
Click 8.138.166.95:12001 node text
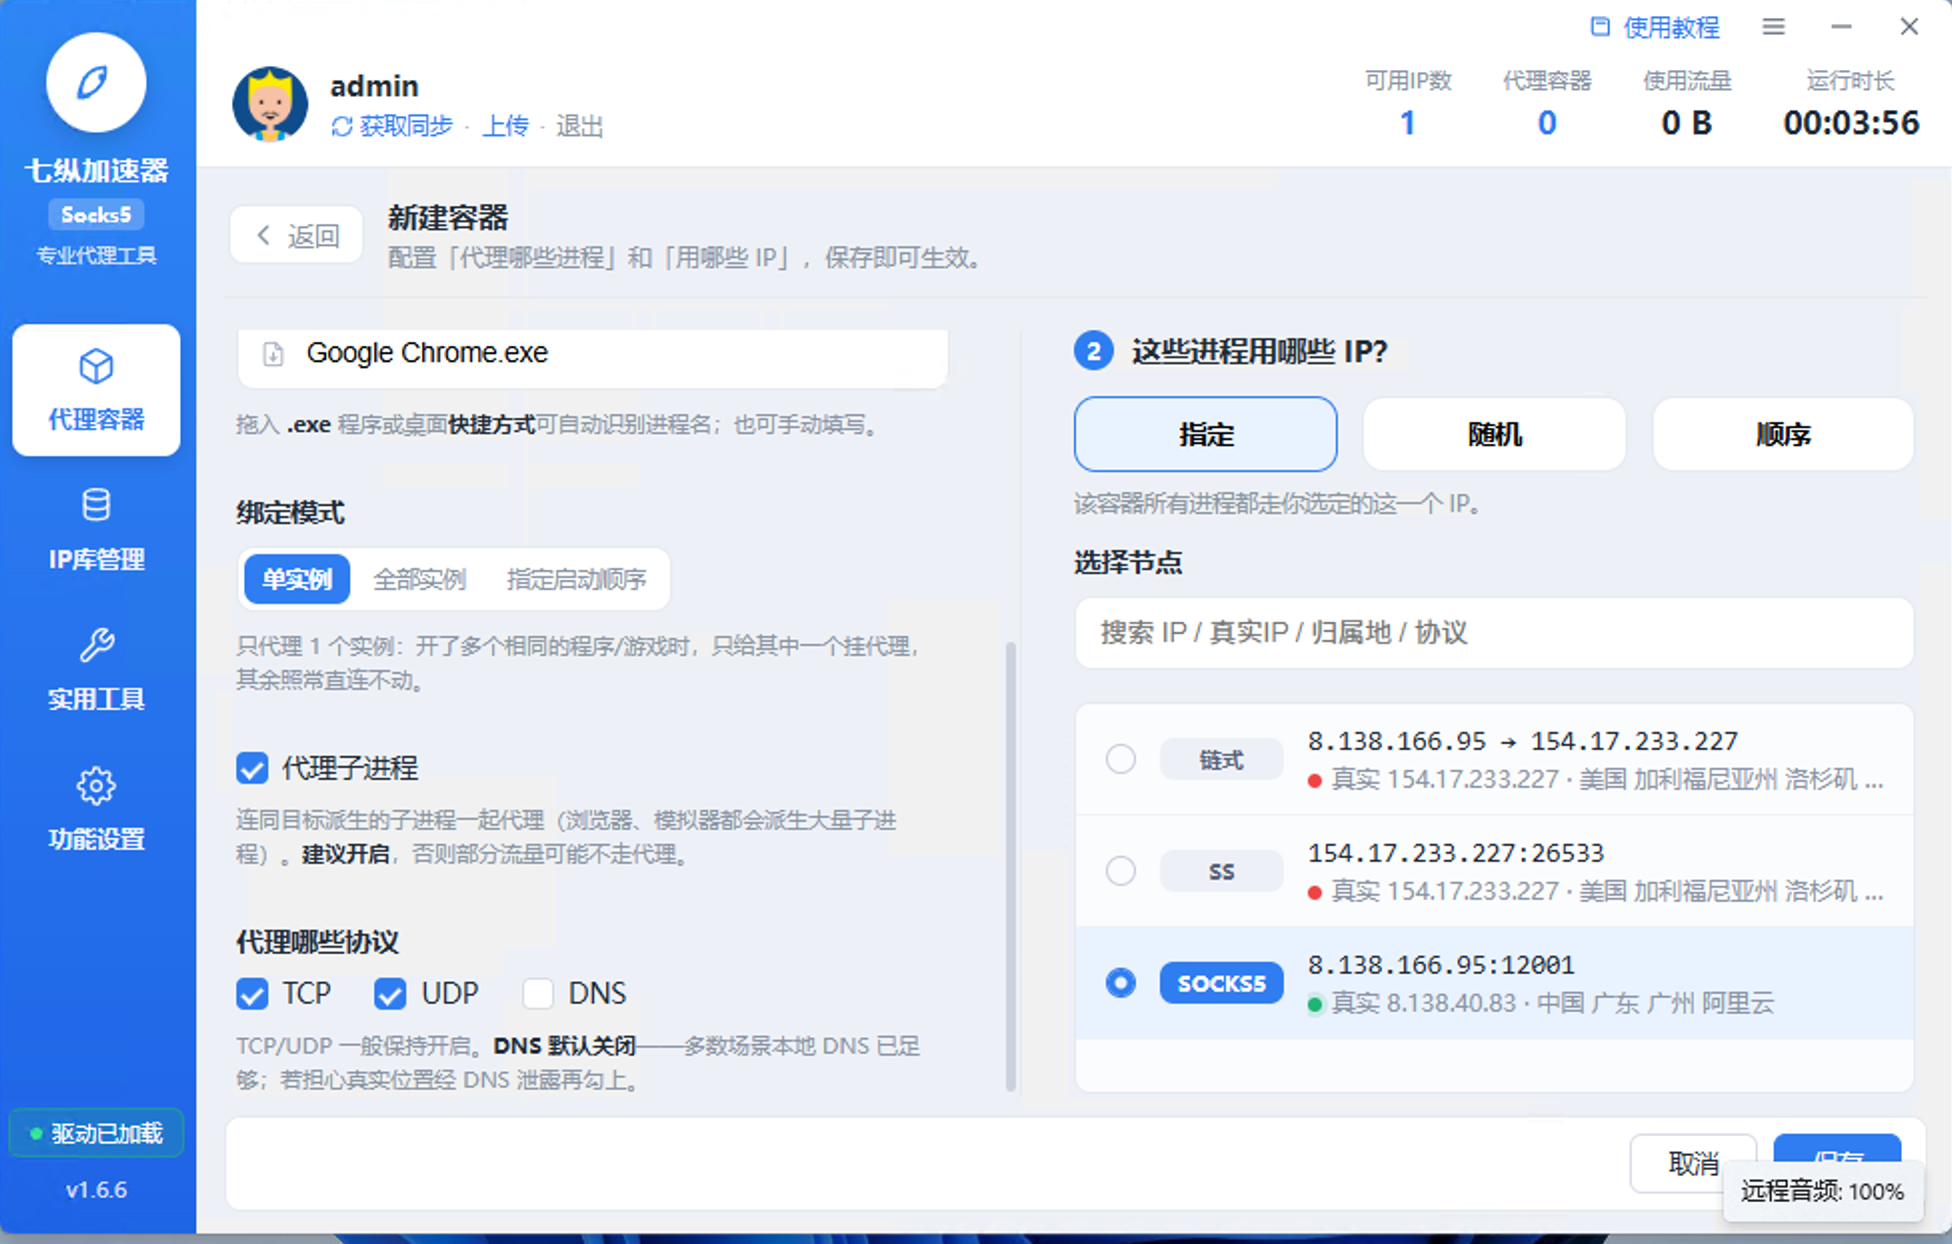click(x=1441, y=965)
